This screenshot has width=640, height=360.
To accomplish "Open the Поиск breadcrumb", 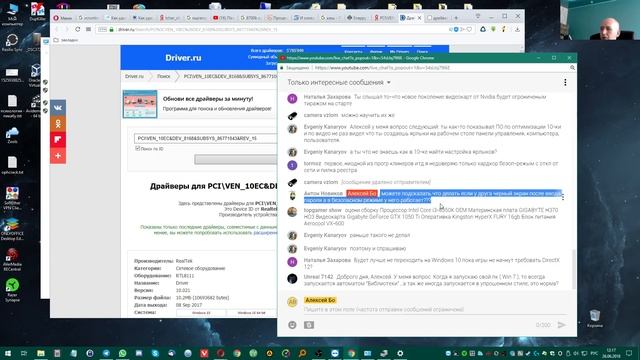I will (x=164, y=76).
